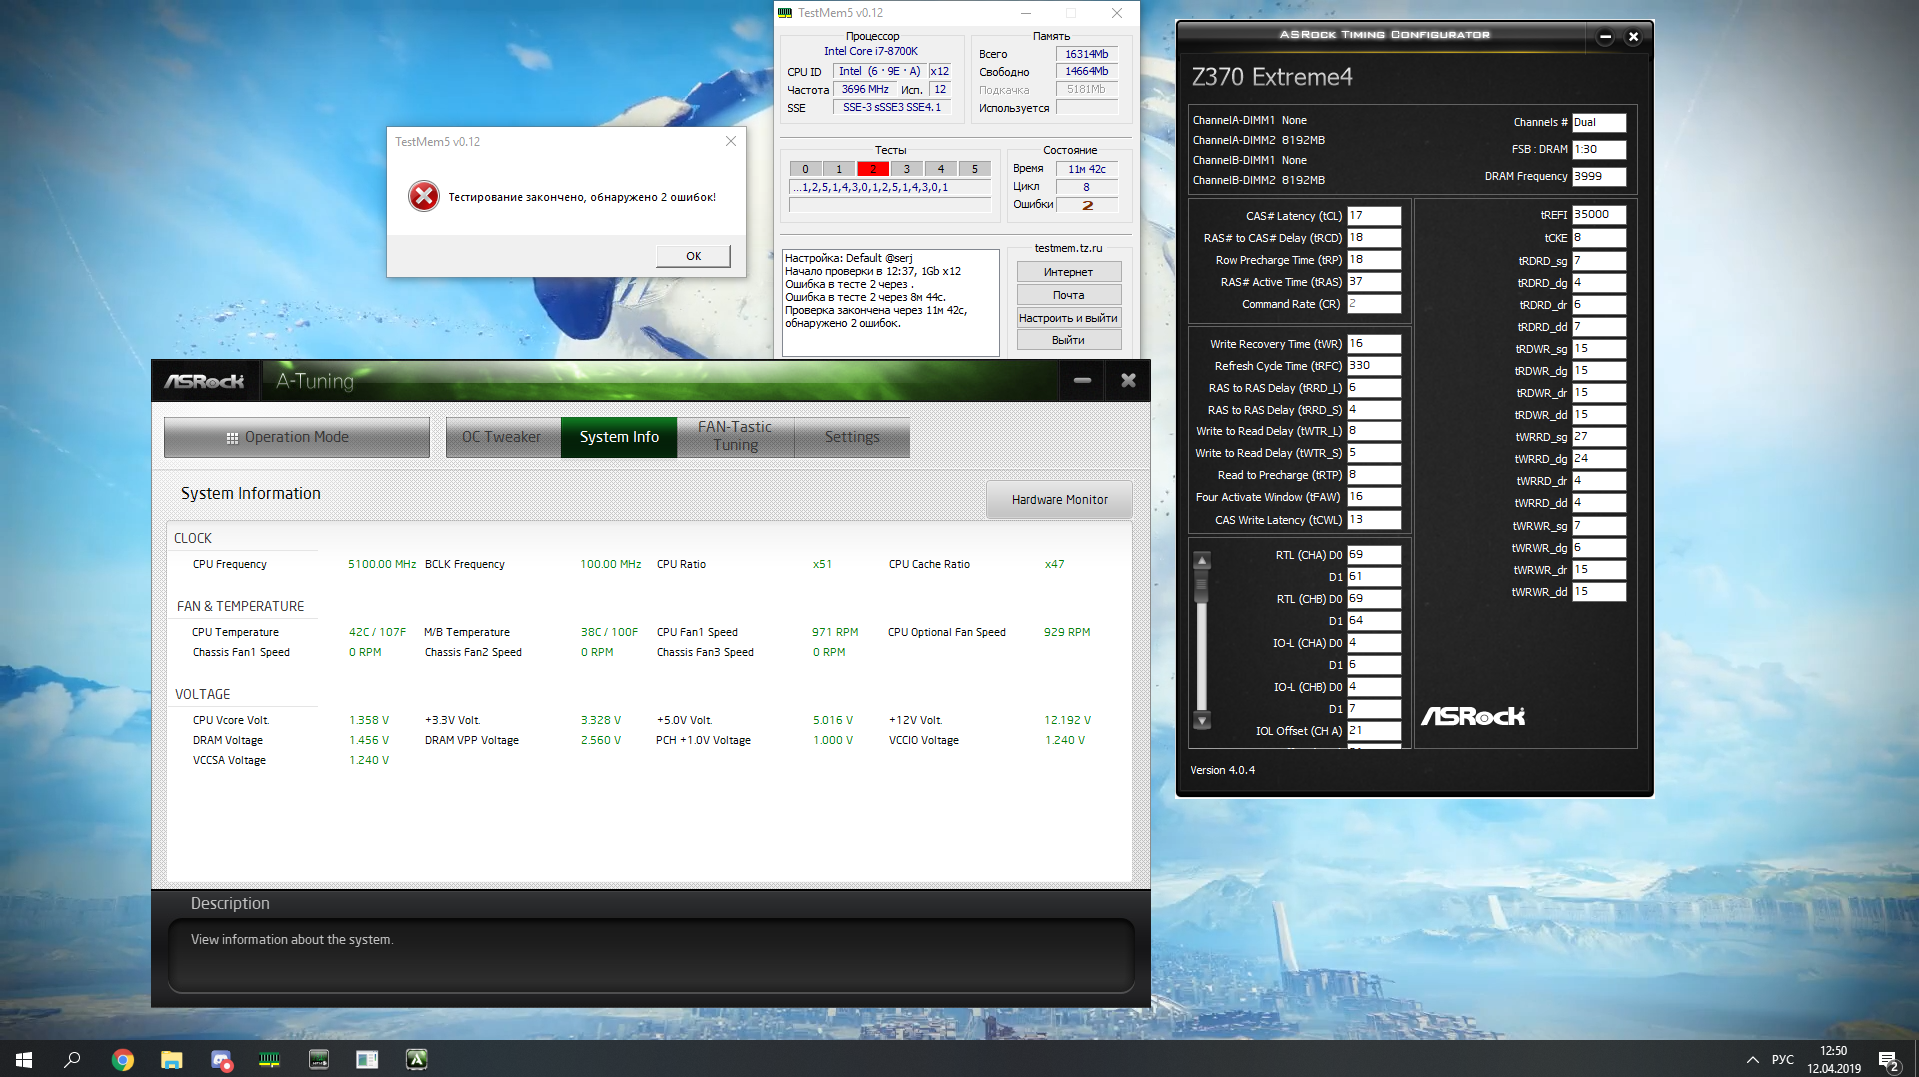Open Discord icon with red badge
The height and width of the screenshot is (1077, 1919).
[x=221, y=1059]
